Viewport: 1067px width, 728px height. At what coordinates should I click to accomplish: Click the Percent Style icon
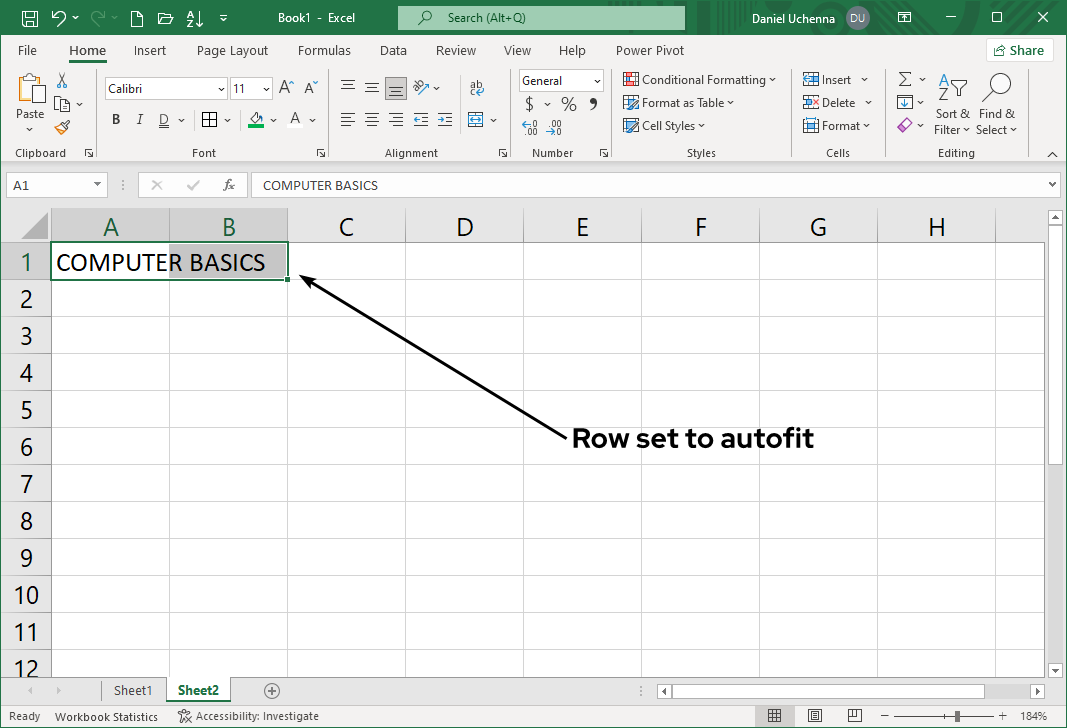[567, 103]
